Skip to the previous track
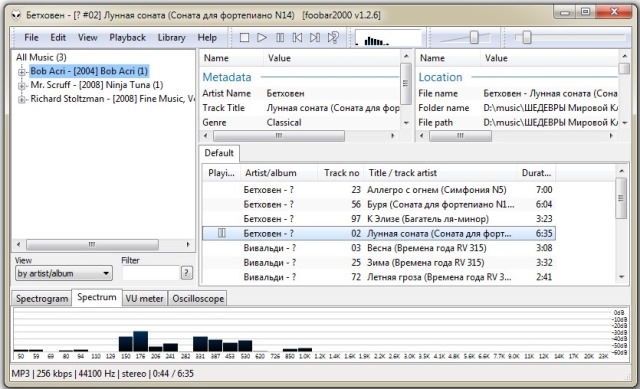 tap(298, 38)
